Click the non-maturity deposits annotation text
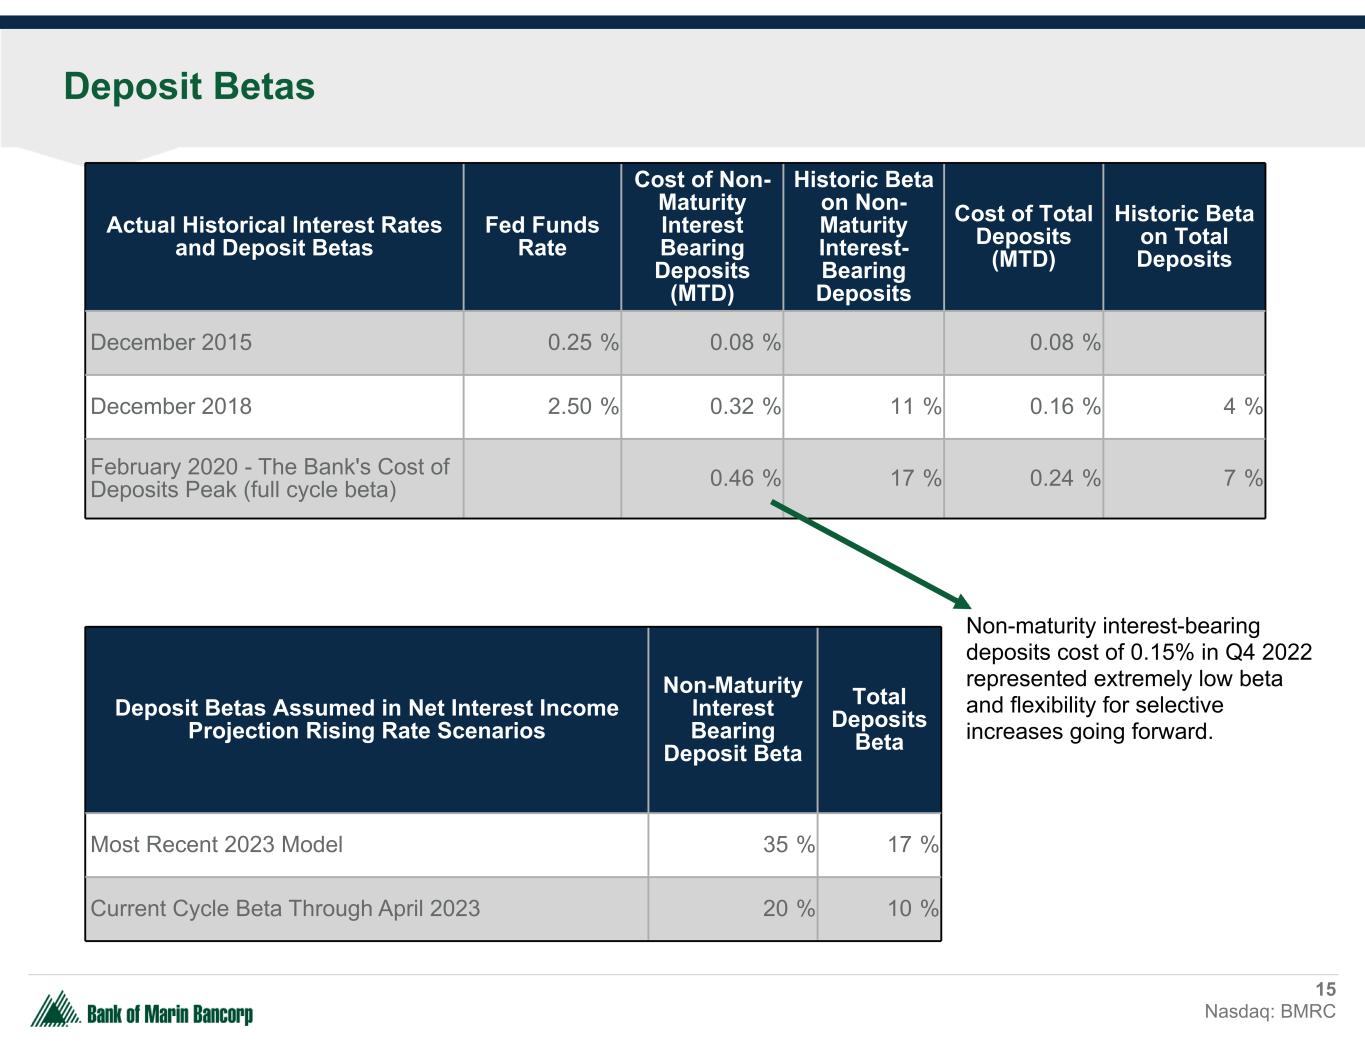This screenshot has width=1365, height=1055. [x=1138, y=679]
